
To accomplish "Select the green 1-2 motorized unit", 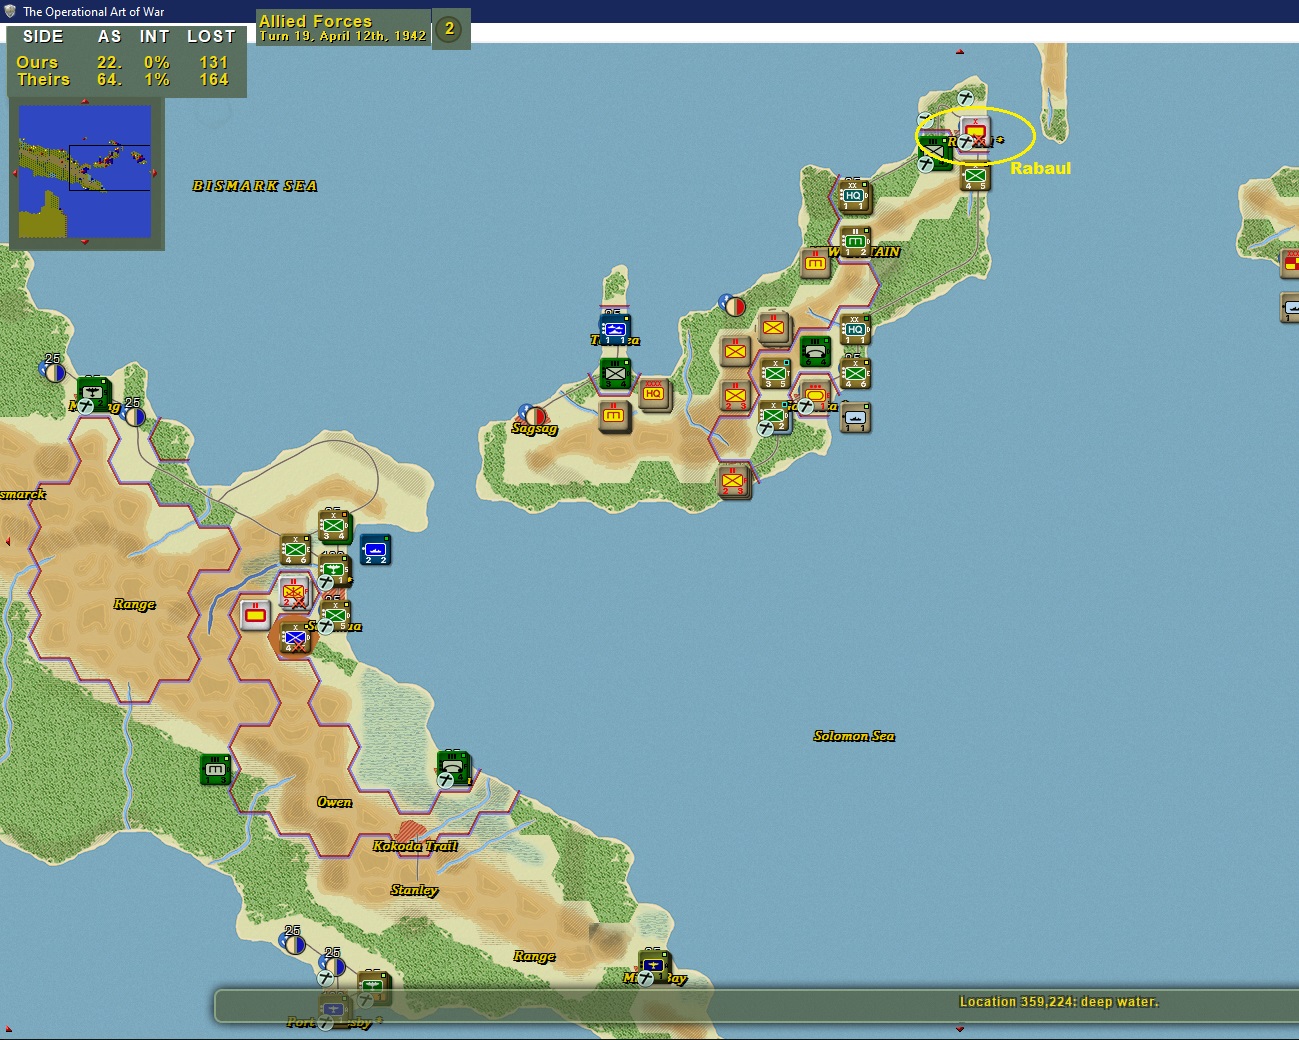I will coord(855,241).
